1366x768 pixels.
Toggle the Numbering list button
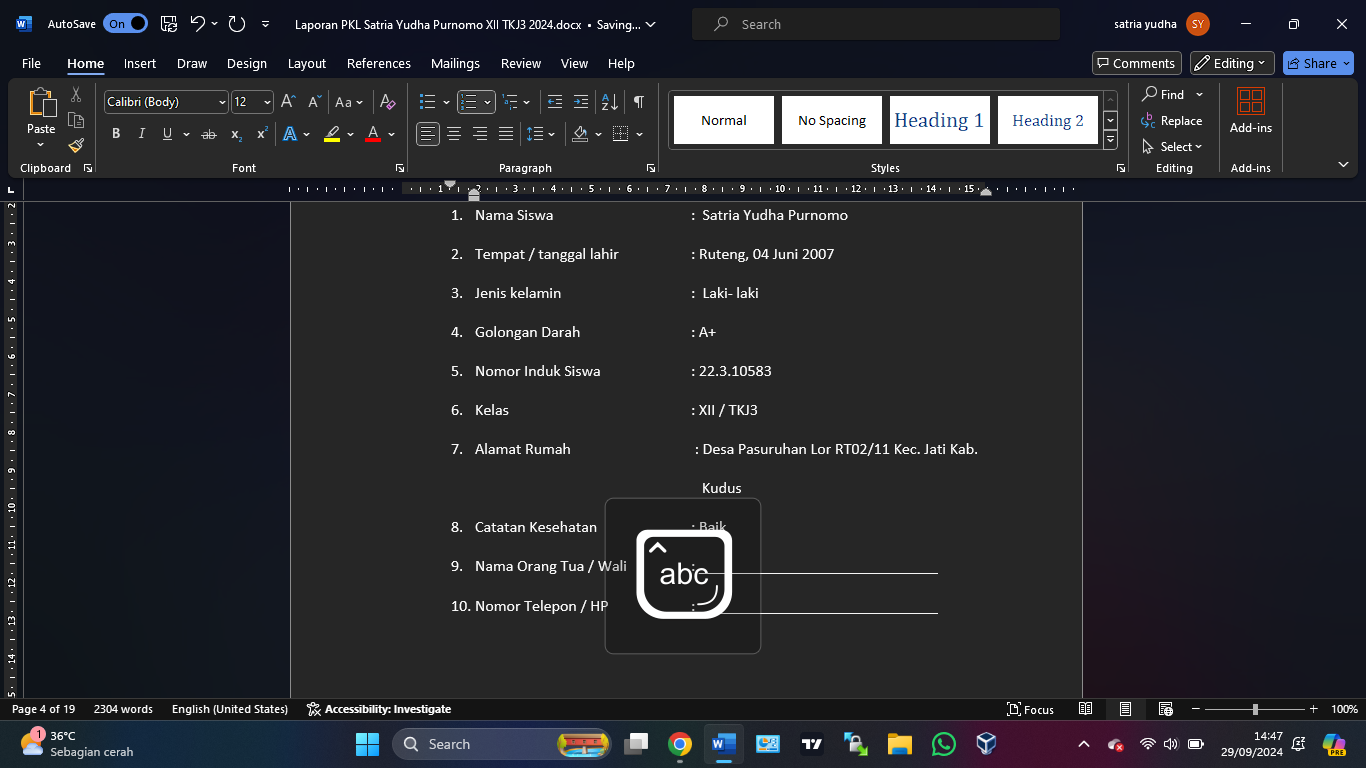pyautogui.click(x=468, y=102)
